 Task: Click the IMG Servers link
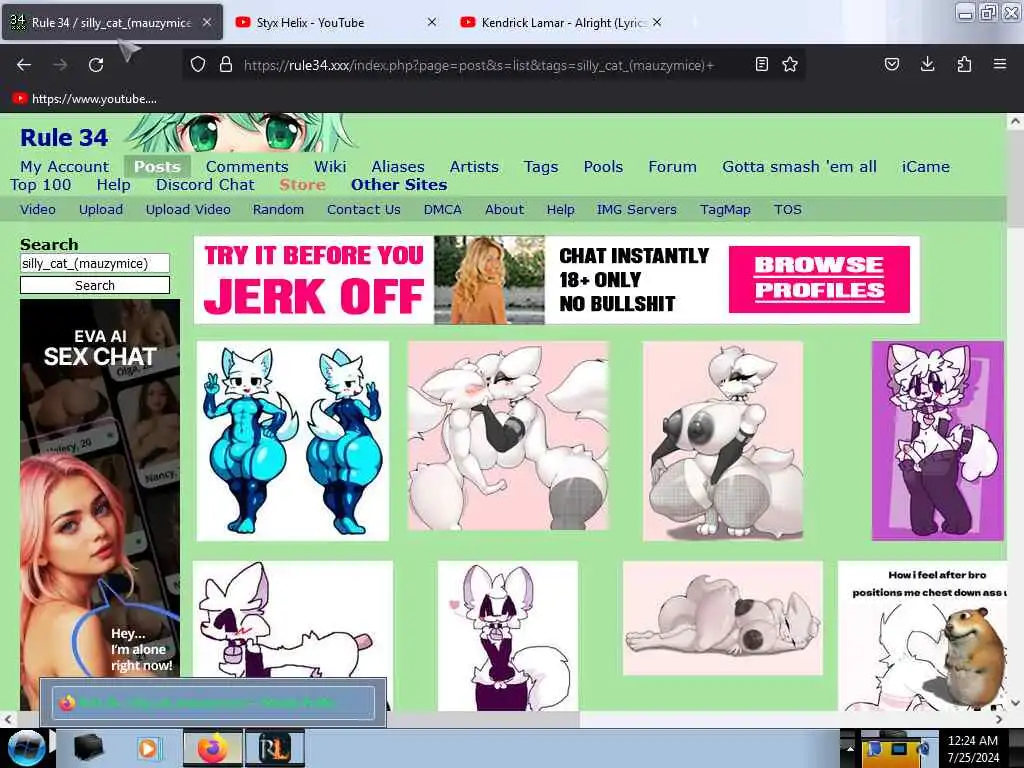pyautogui.click(x=636, y=210)
